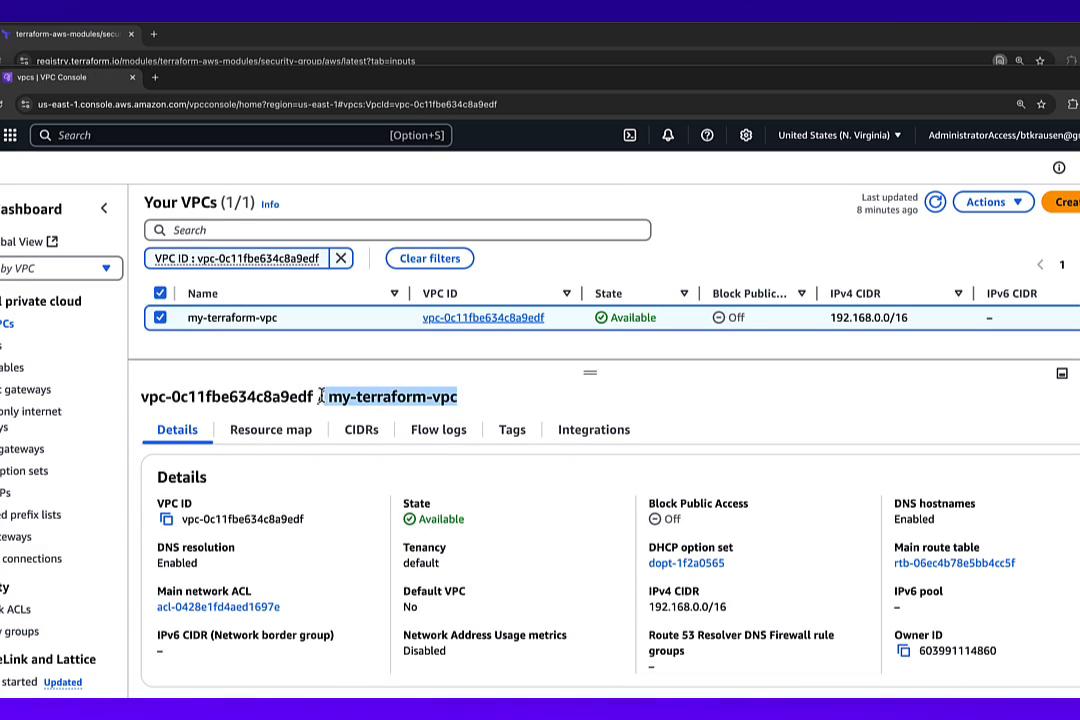Switch to the Resource map tab
This screenshot has height=720, width=1080.
[x=271, y=429]
